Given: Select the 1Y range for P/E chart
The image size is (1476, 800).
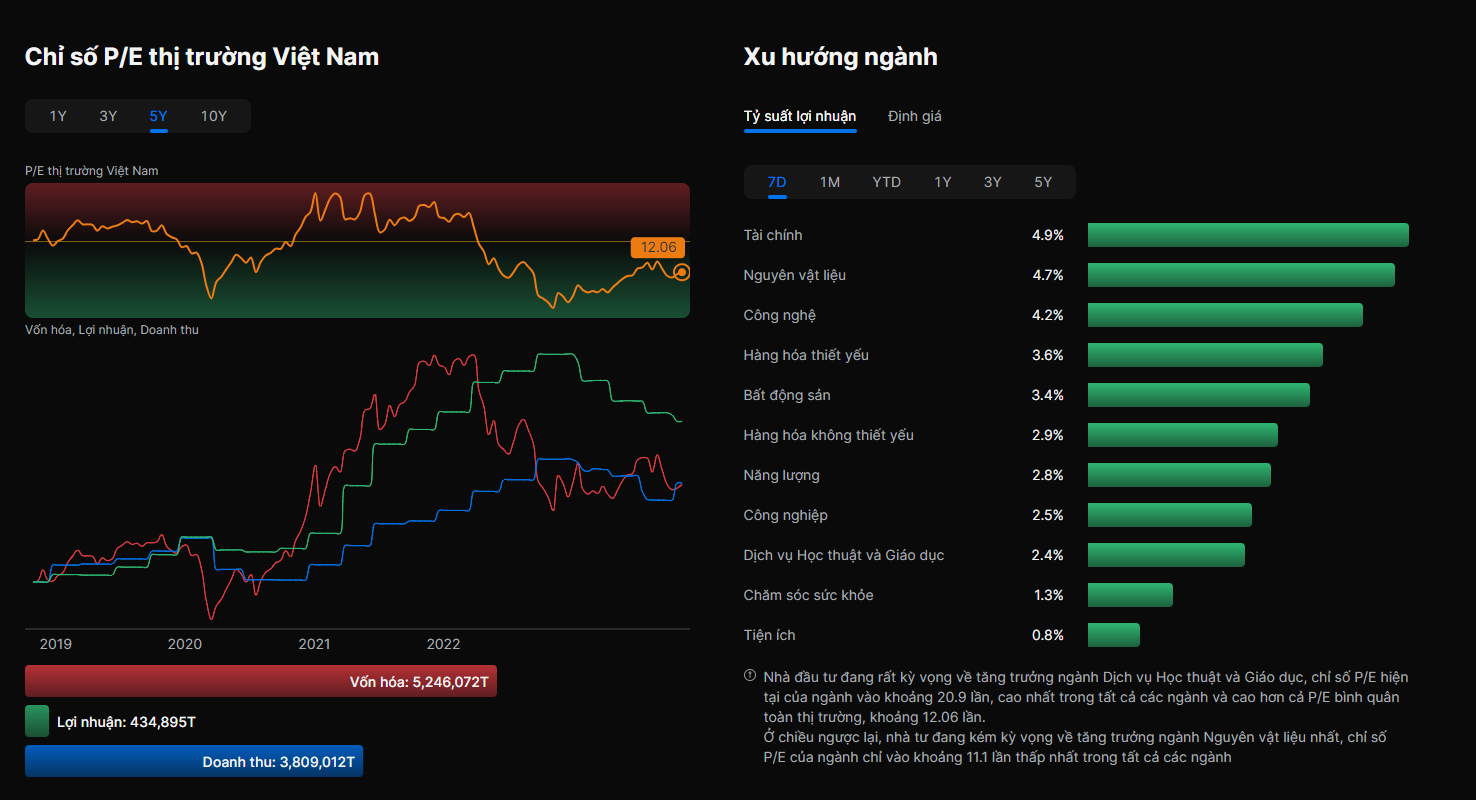Looking at the screenshot, I should coord(58,116).
